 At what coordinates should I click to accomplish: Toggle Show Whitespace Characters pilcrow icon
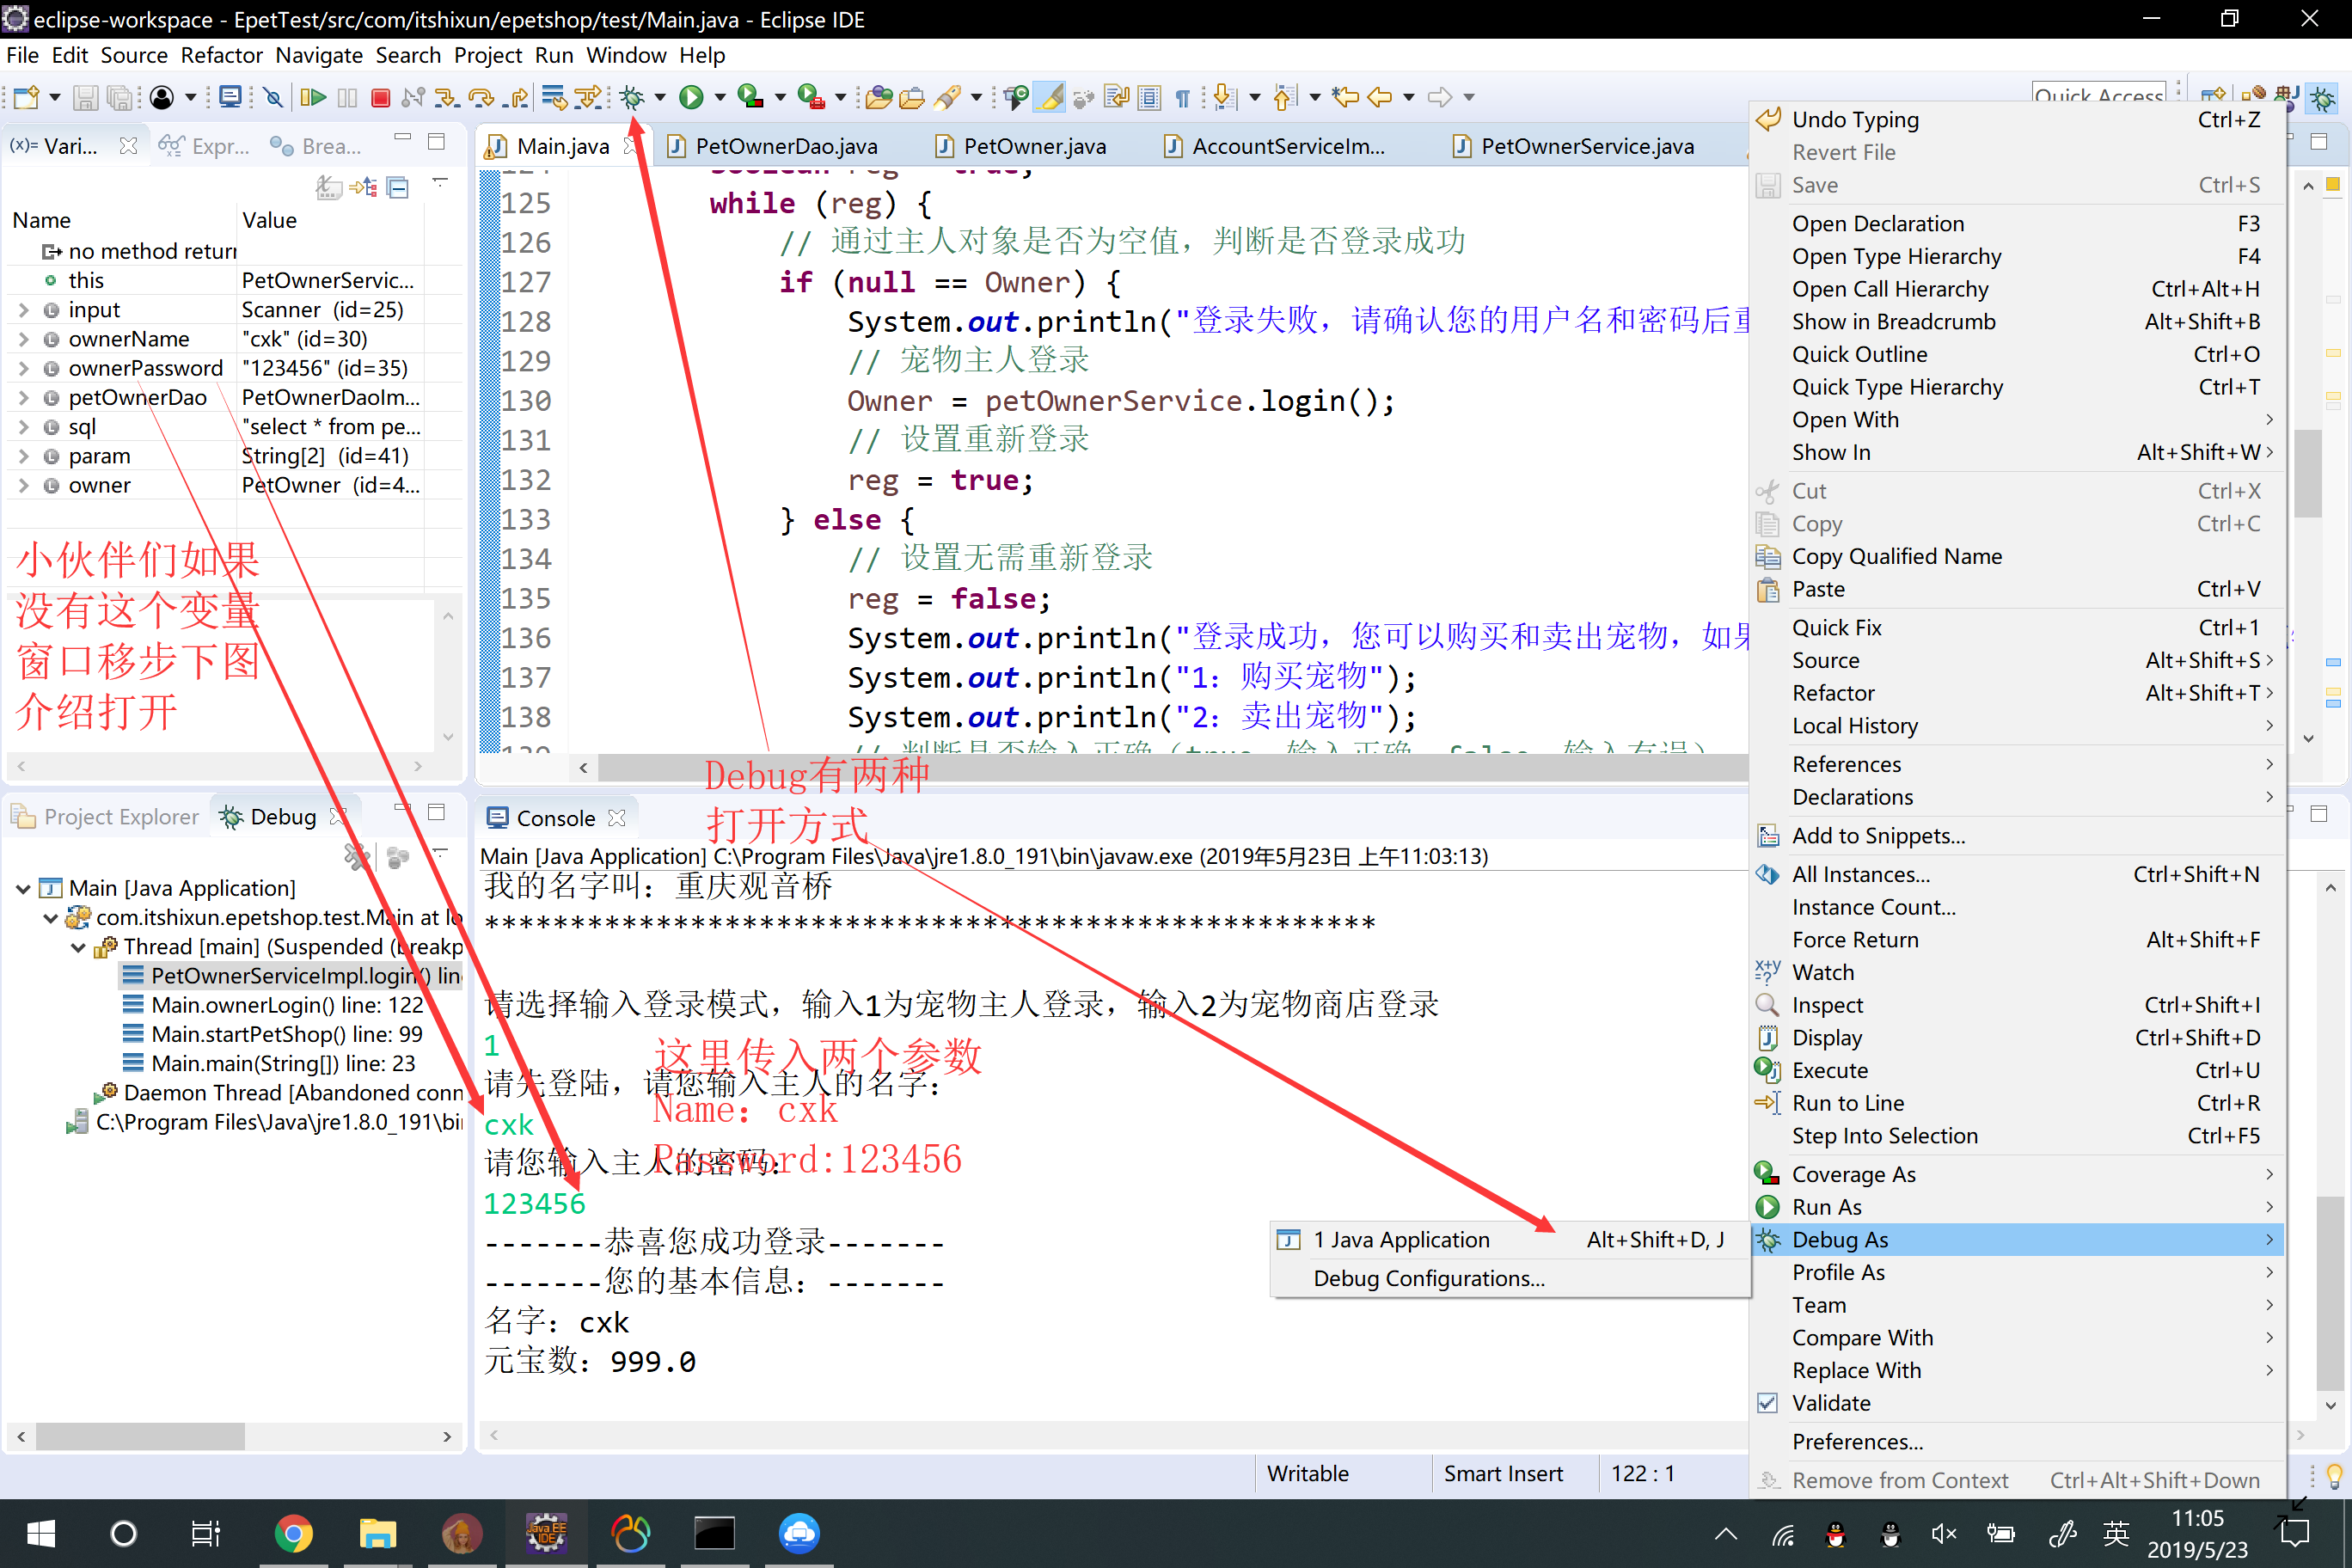tap(1182, 97)
